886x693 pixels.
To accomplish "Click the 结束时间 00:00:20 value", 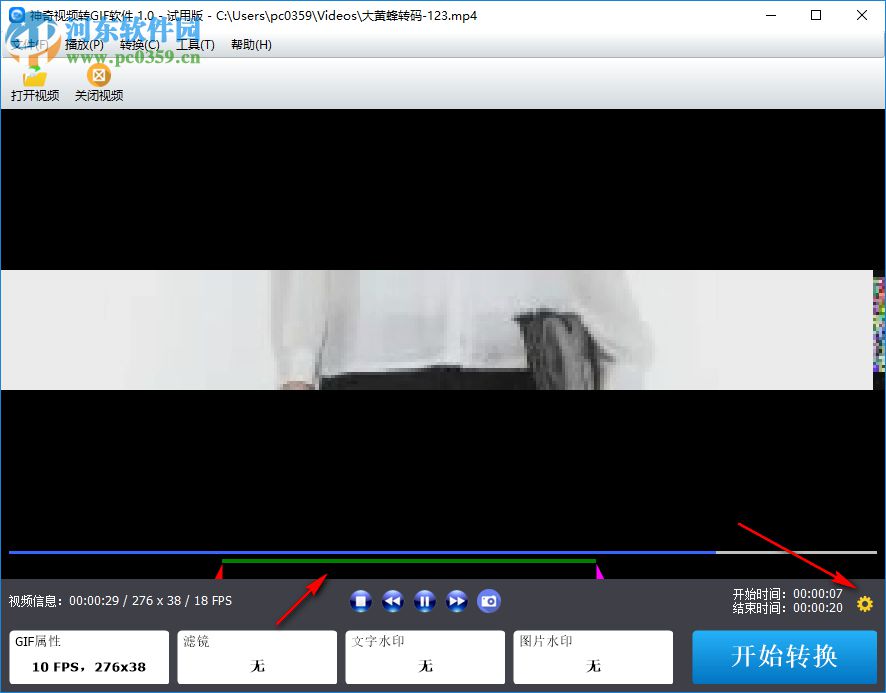I will (x=818, y=608).
